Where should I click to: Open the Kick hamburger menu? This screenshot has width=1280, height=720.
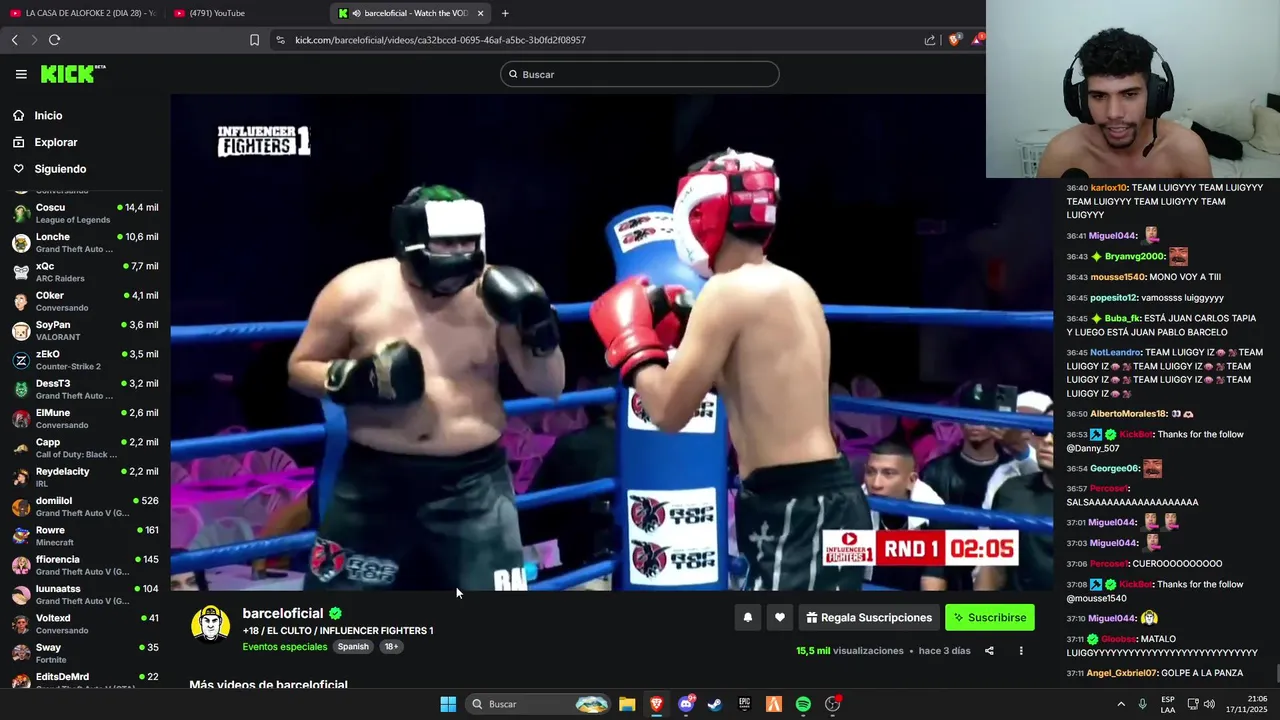click(21, 74)
